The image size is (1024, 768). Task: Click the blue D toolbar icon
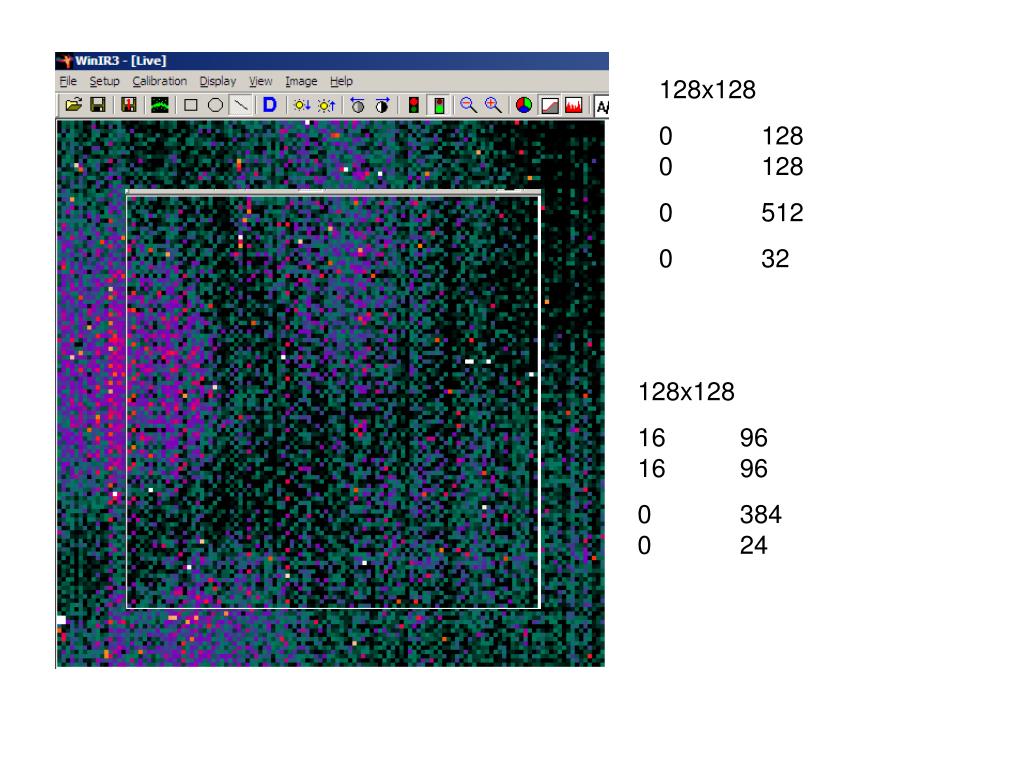269,105
